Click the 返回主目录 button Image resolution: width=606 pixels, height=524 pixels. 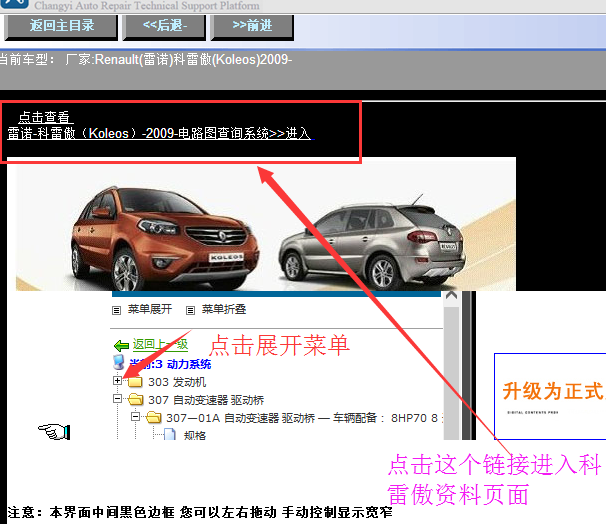point(61,27)
